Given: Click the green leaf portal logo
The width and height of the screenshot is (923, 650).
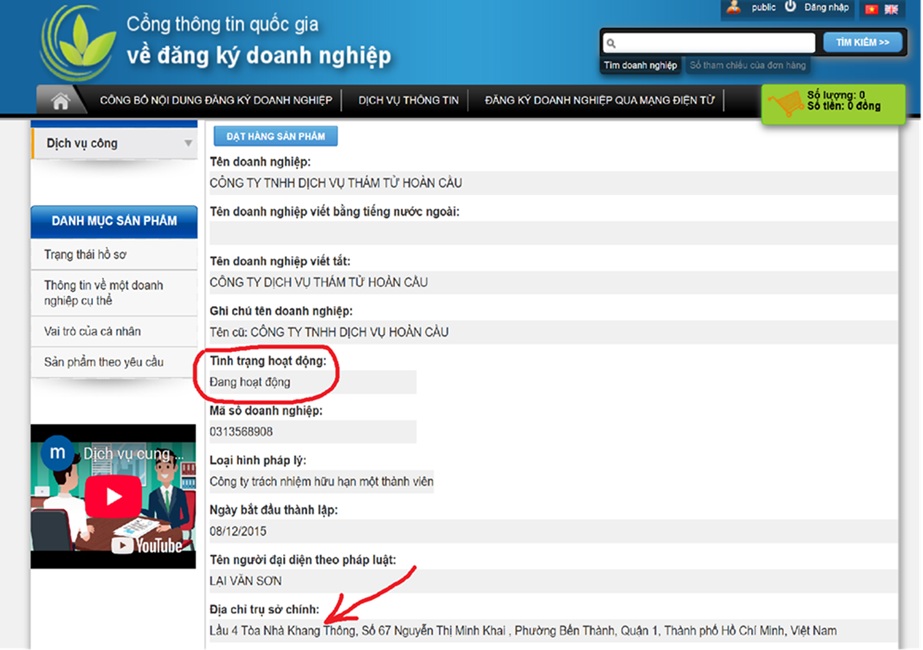Looking at the screenshot, I should (x=78, y=42).
